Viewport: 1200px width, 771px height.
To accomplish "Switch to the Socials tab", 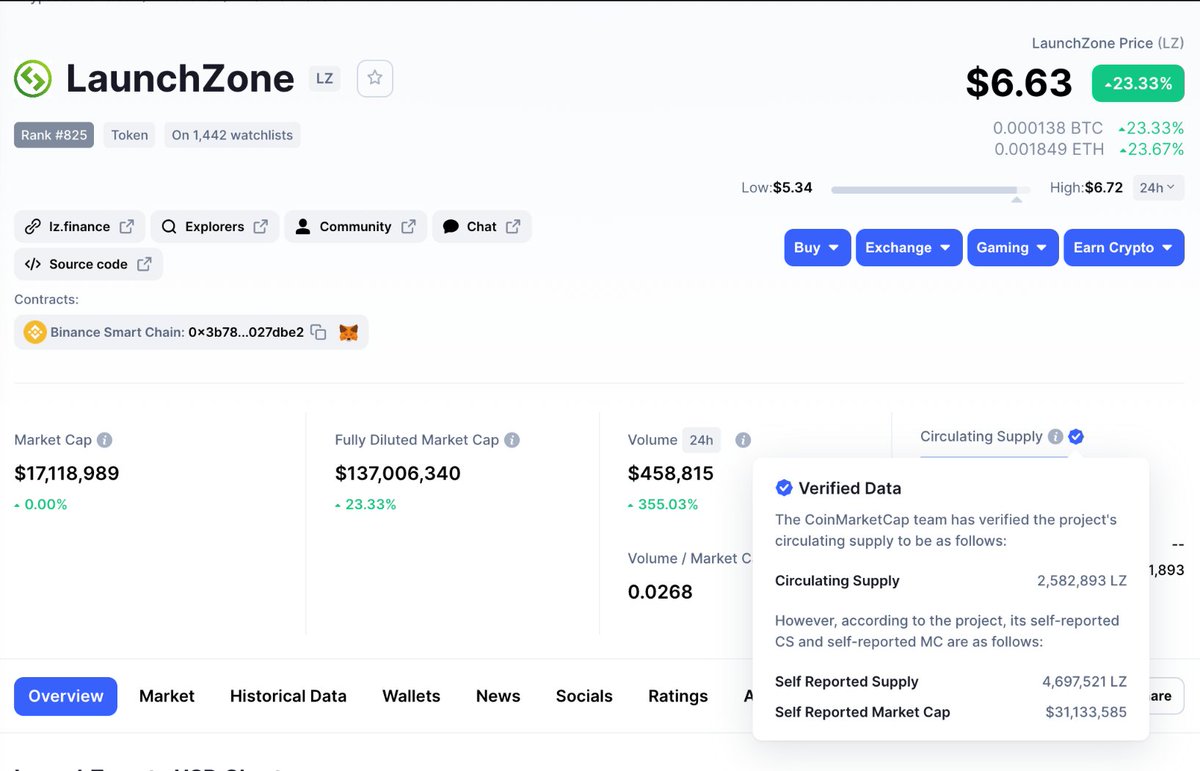I will 584,696.
